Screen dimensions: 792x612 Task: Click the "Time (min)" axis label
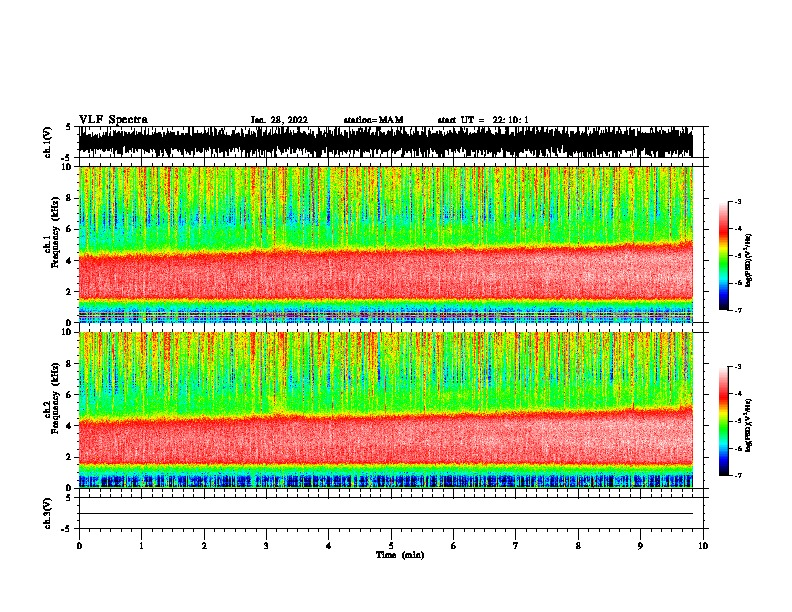click(400, 555)
